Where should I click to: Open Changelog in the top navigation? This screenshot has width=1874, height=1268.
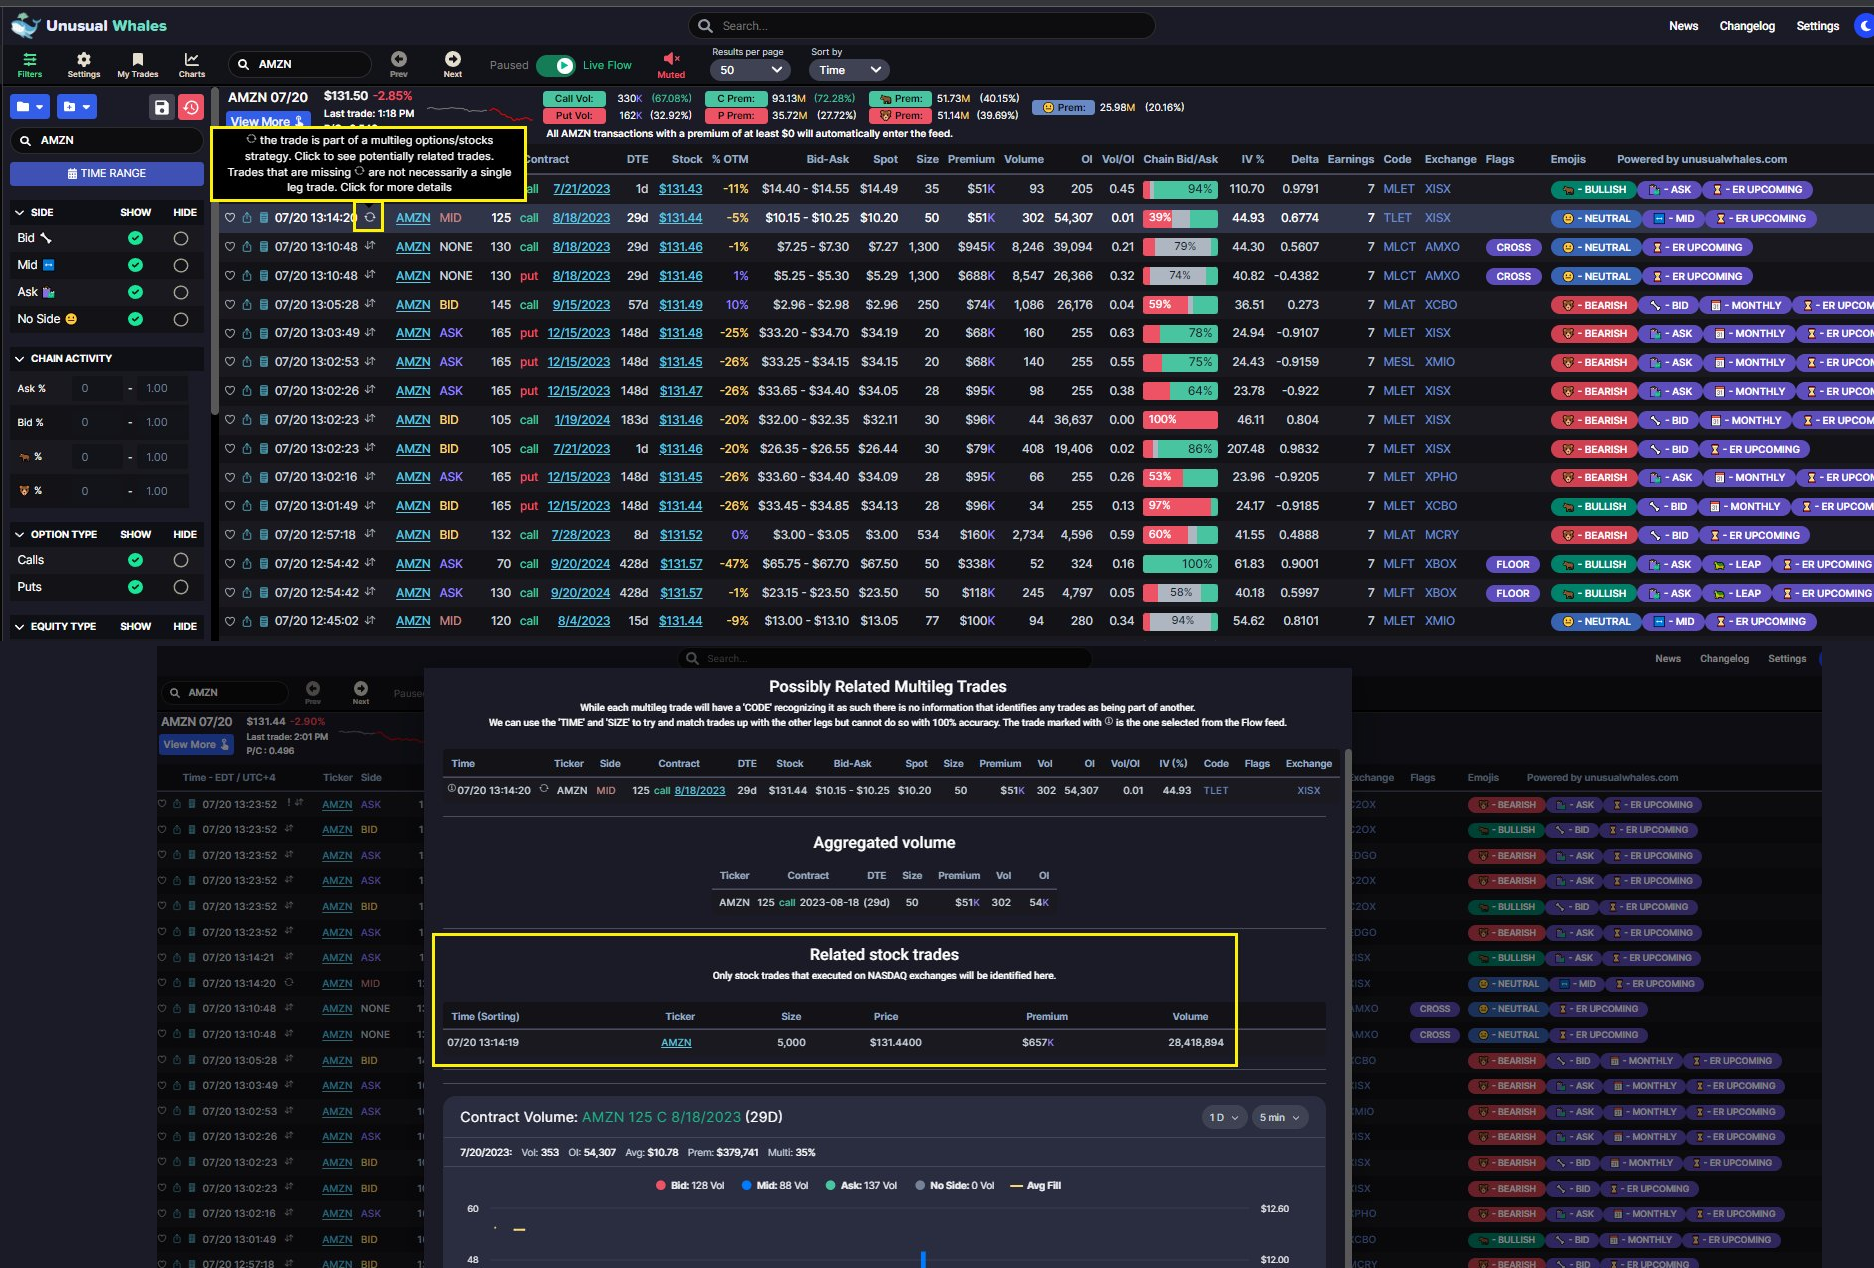click(1747, 26)
